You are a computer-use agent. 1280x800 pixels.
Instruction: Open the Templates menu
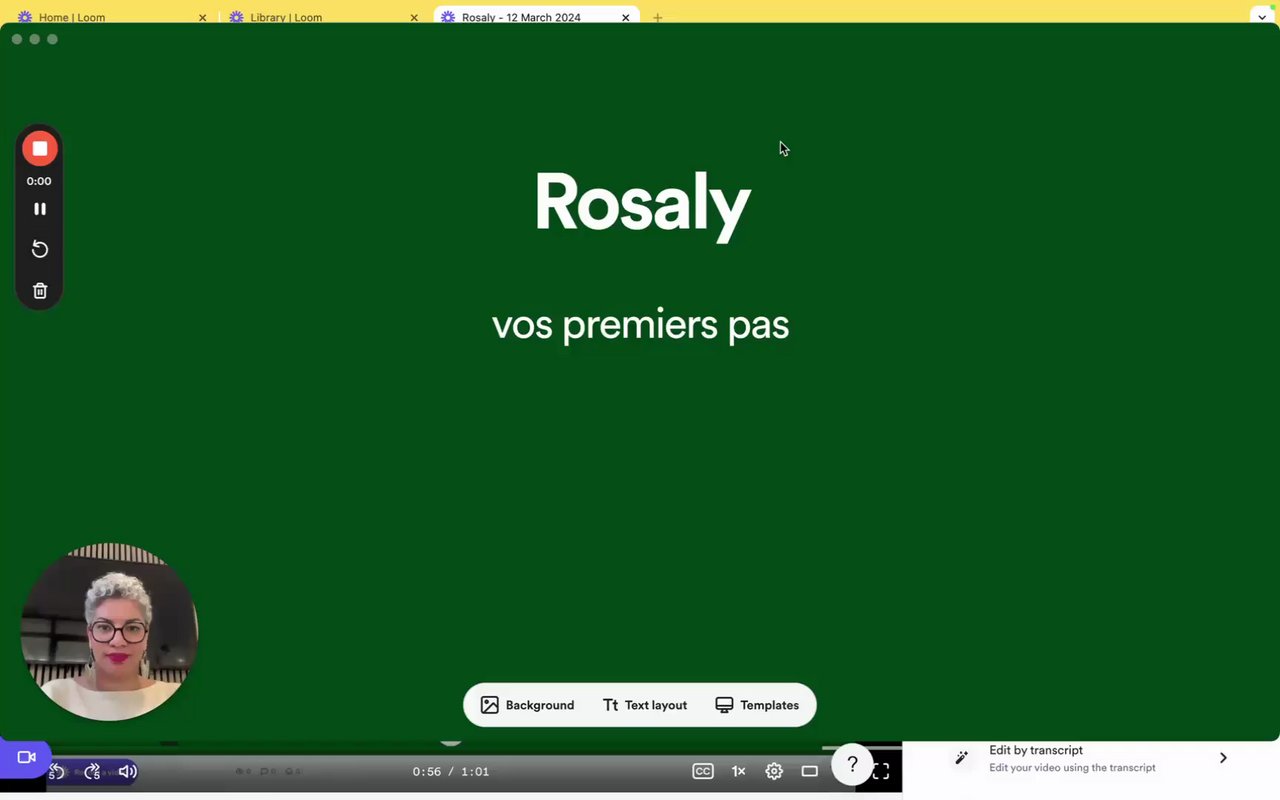(x=757, y=705)
